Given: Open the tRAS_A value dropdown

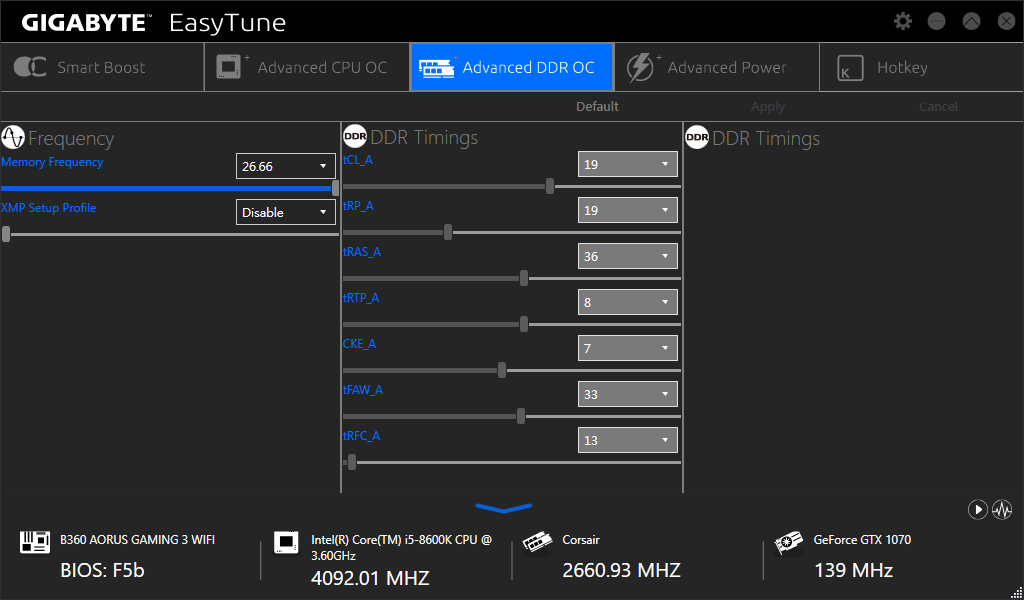Looking at the screenshot, I should click(628, 257).
